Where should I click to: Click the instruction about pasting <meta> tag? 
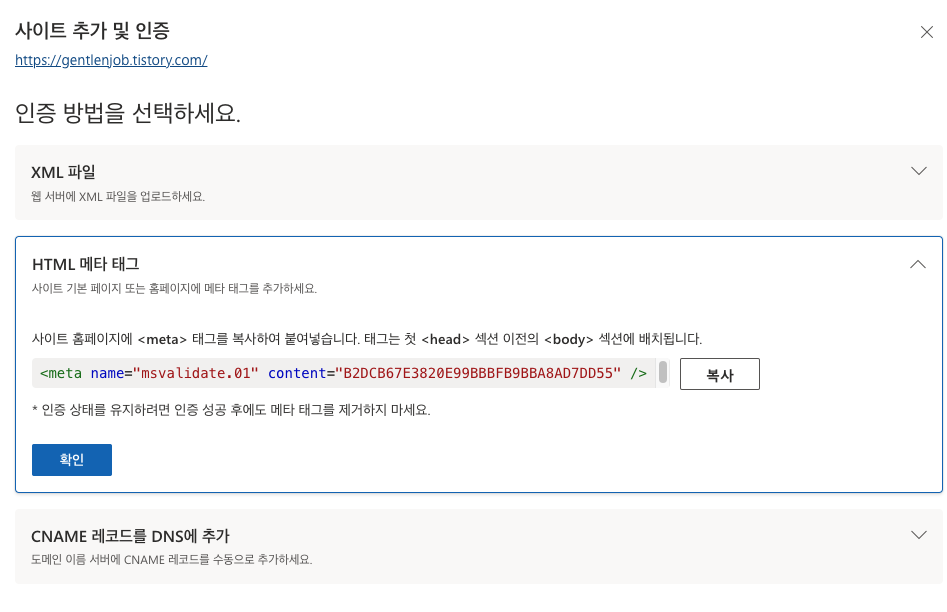point(367,339)
